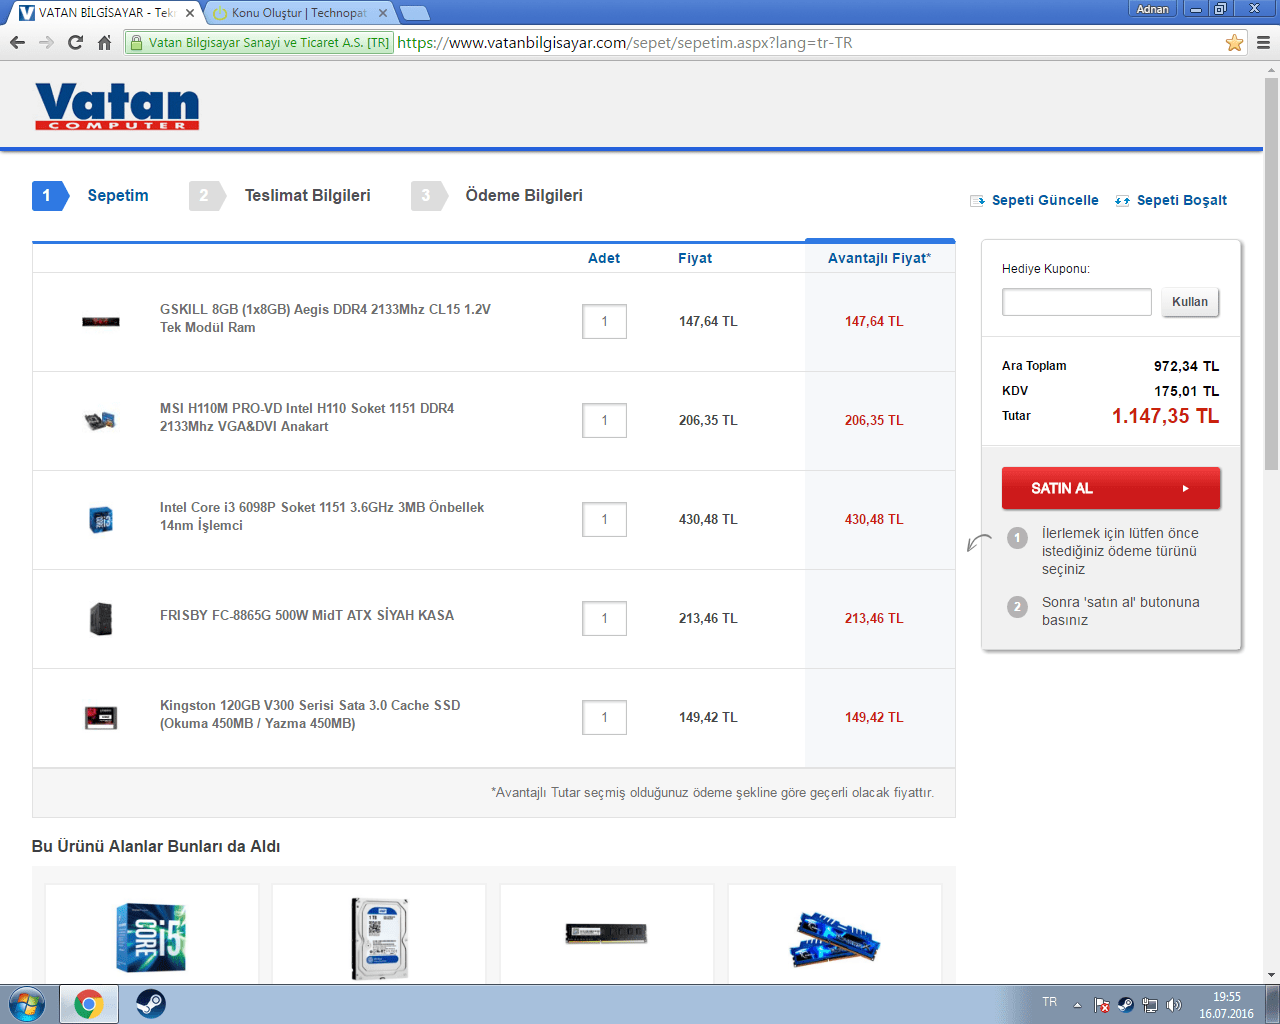Screen dimensions: 1280x1024
Task: Click the TR language indicator in taskbar
Action: pos(1049,1002)
